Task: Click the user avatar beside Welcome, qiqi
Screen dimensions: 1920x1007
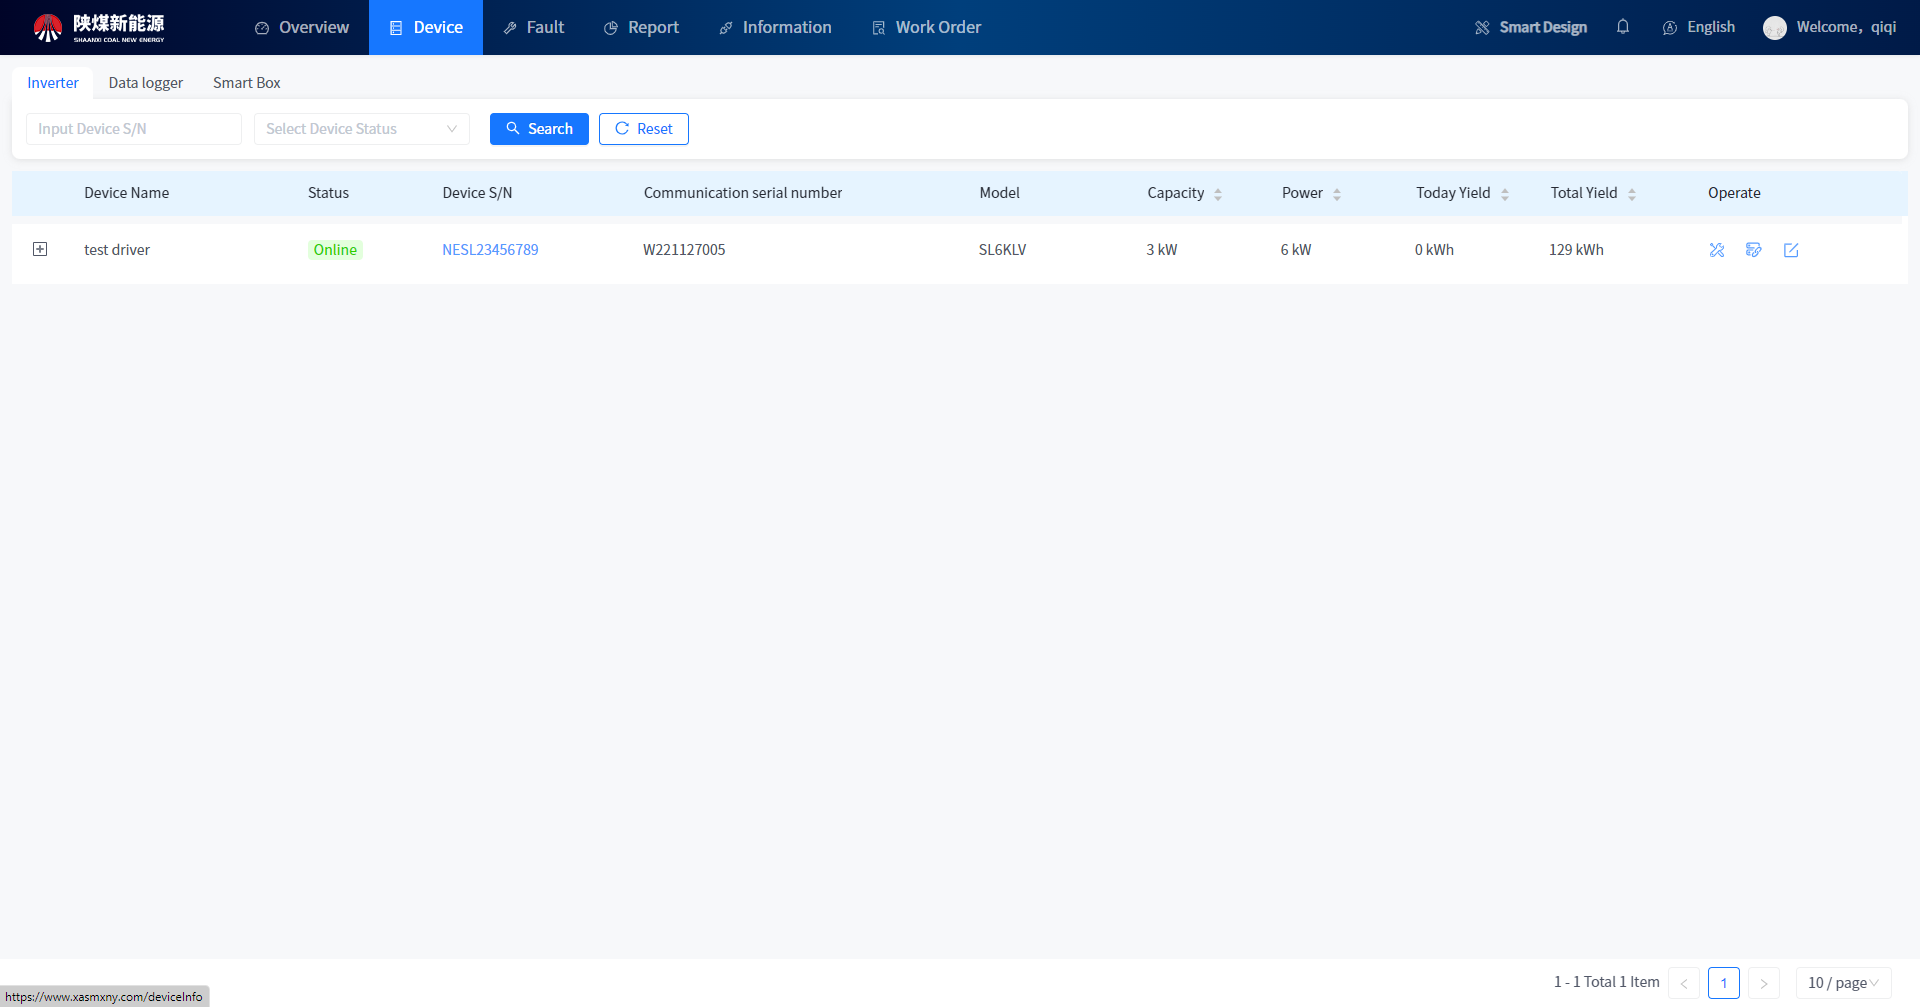Action: point(1775,28)
